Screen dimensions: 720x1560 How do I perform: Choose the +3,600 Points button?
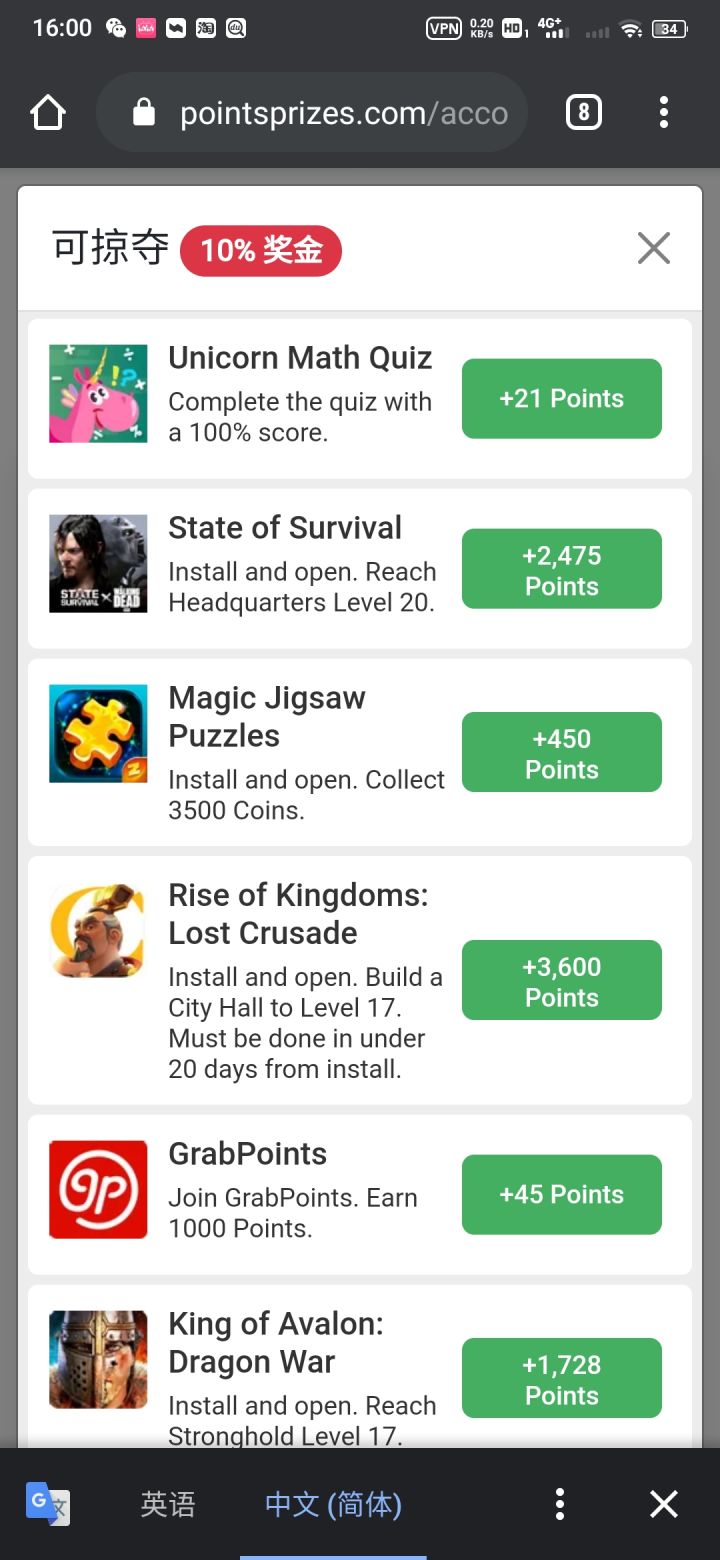[561, 981]
